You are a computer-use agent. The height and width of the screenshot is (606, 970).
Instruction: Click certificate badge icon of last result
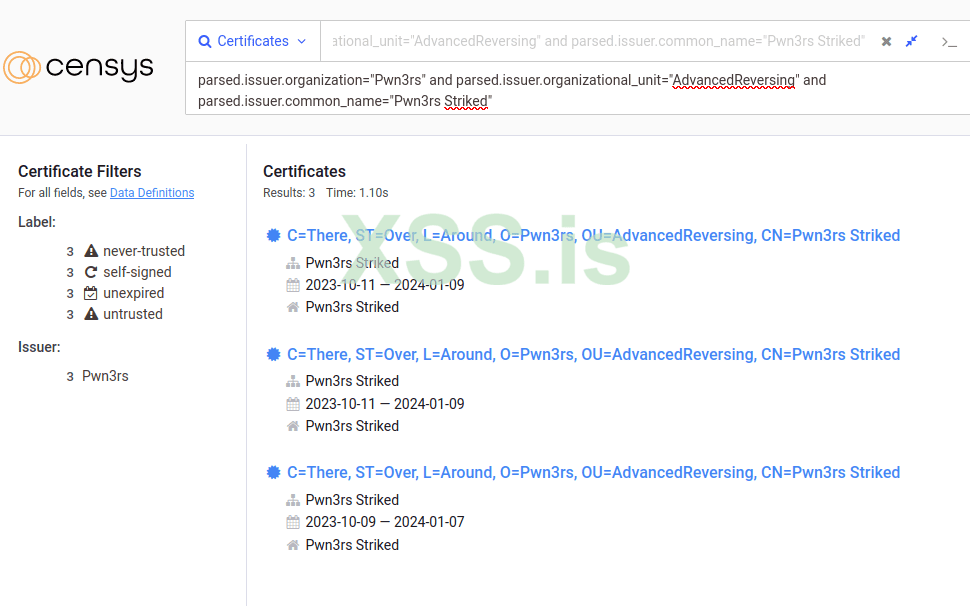273,472
